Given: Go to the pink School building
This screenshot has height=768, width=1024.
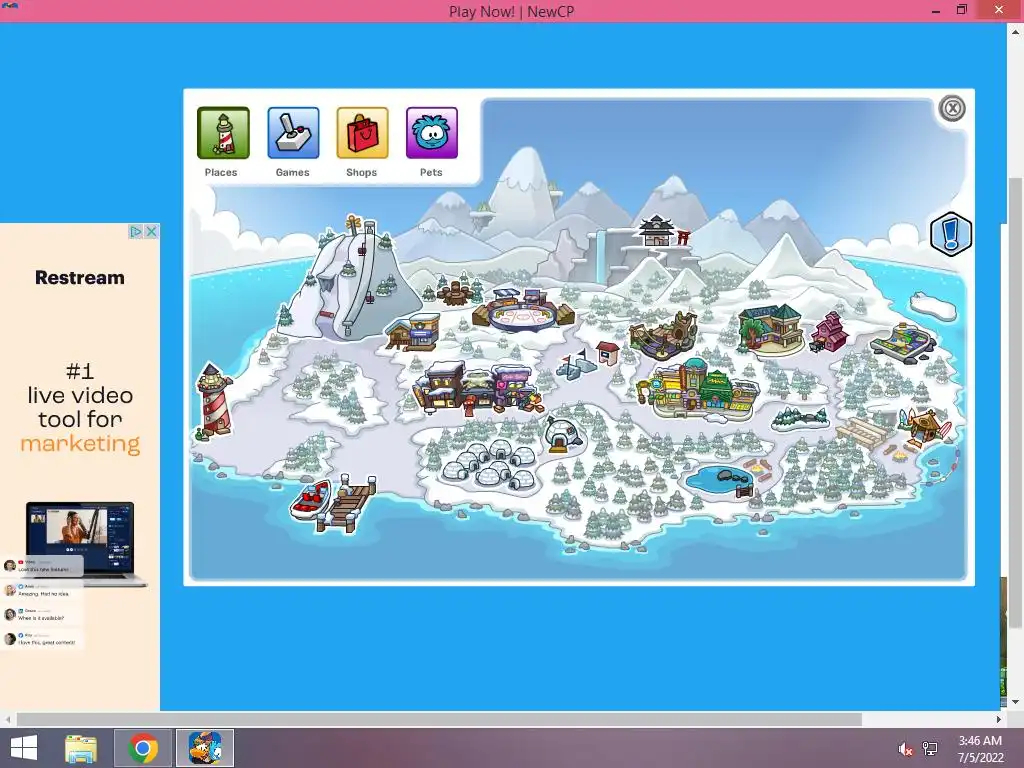Looking at the screenshot, I should click(829, 332).
